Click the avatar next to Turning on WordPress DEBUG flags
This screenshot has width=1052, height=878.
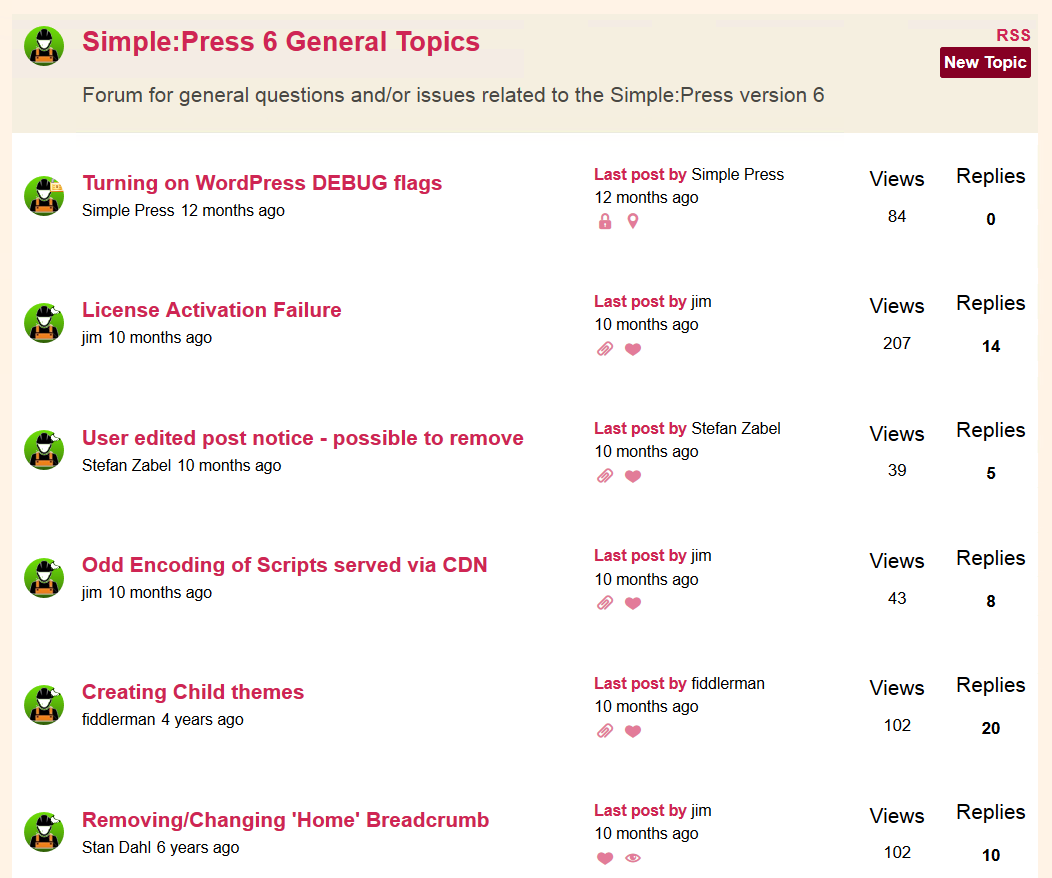(44, 196)
